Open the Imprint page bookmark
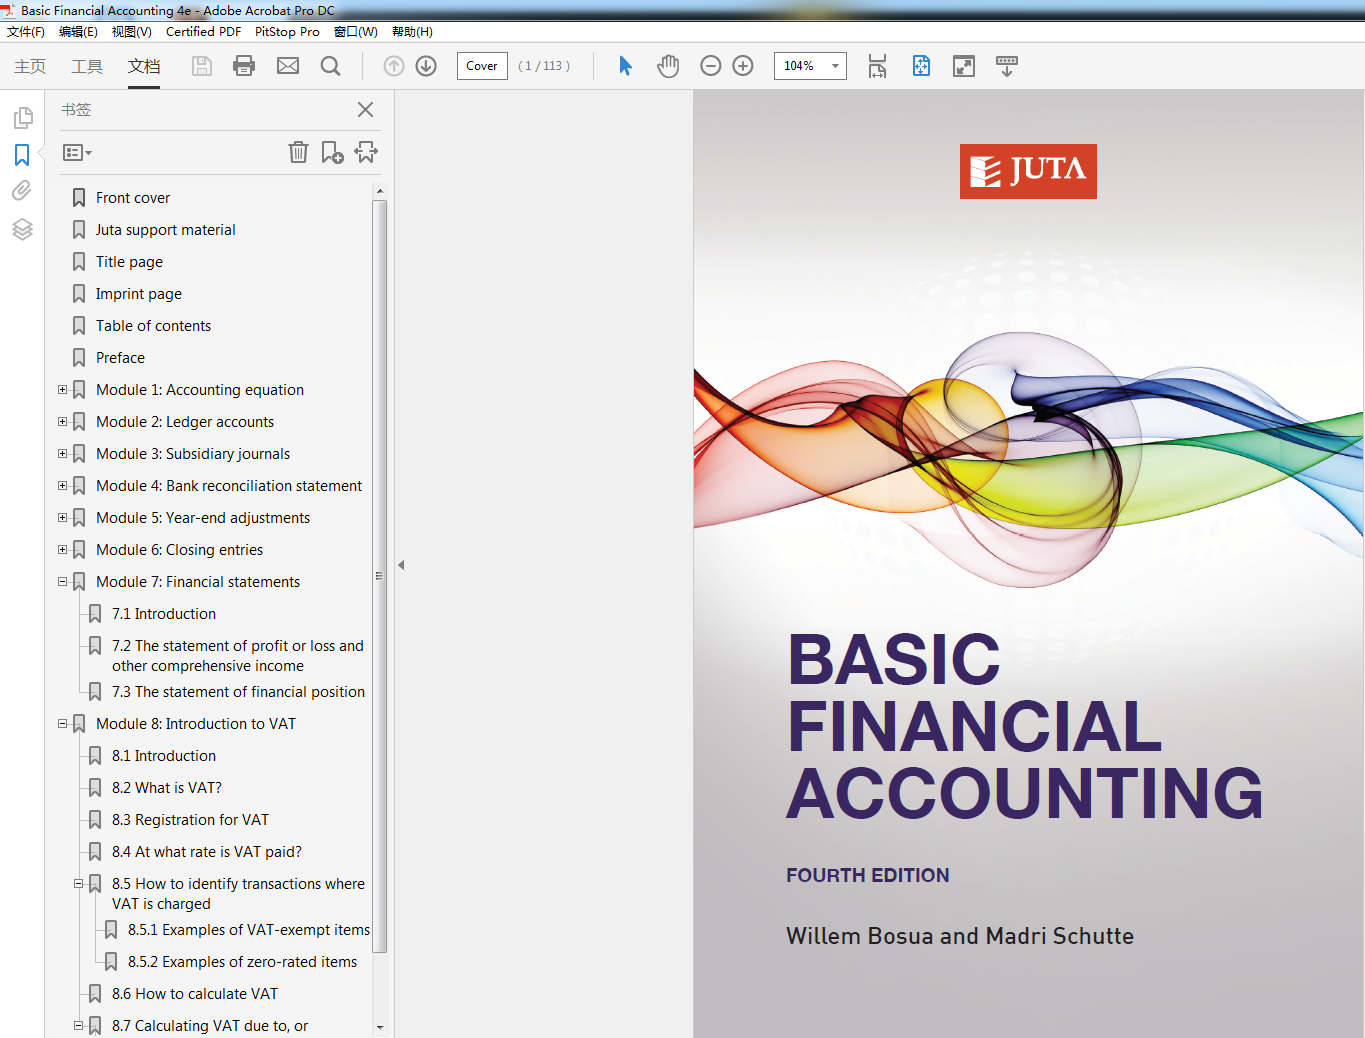Screen dimensions: 1365x1038 click(x=139, y=294)
